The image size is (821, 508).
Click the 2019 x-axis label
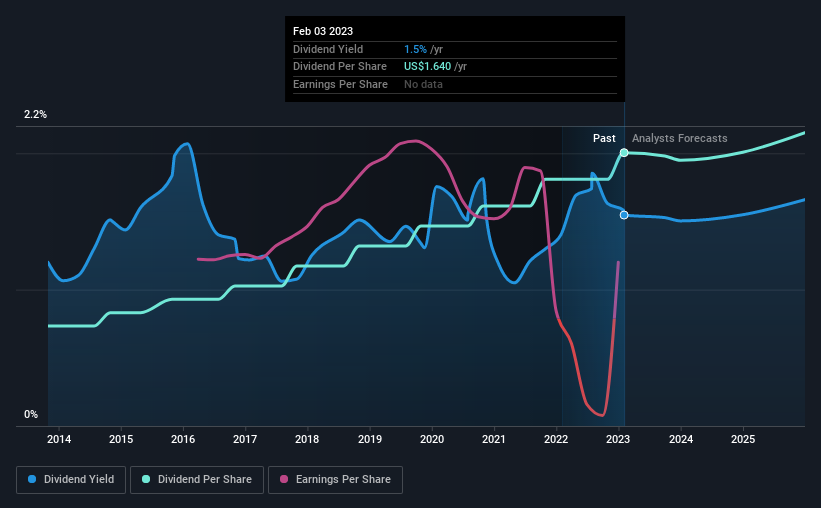point(370,439)
